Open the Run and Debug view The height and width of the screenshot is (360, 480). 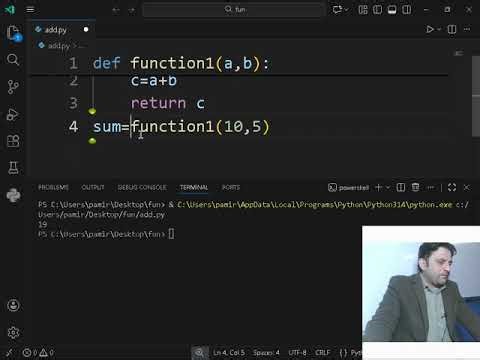[x=13, y=114]
